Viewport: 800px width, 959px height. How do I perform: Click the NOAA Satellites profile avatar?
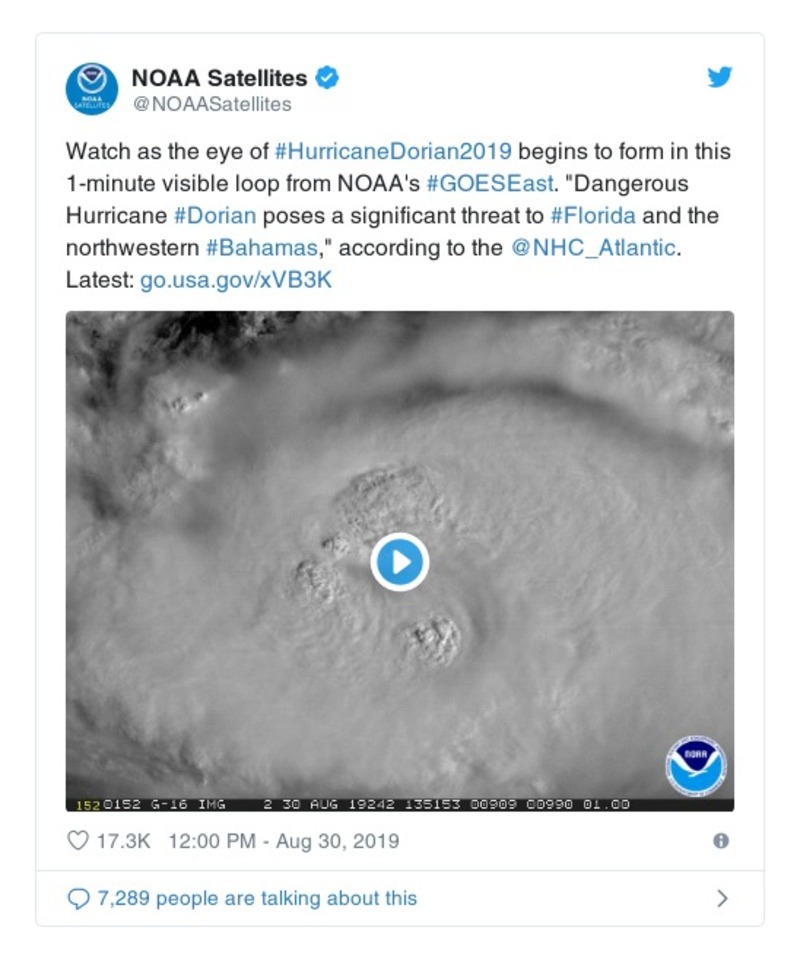coord(92,89)
